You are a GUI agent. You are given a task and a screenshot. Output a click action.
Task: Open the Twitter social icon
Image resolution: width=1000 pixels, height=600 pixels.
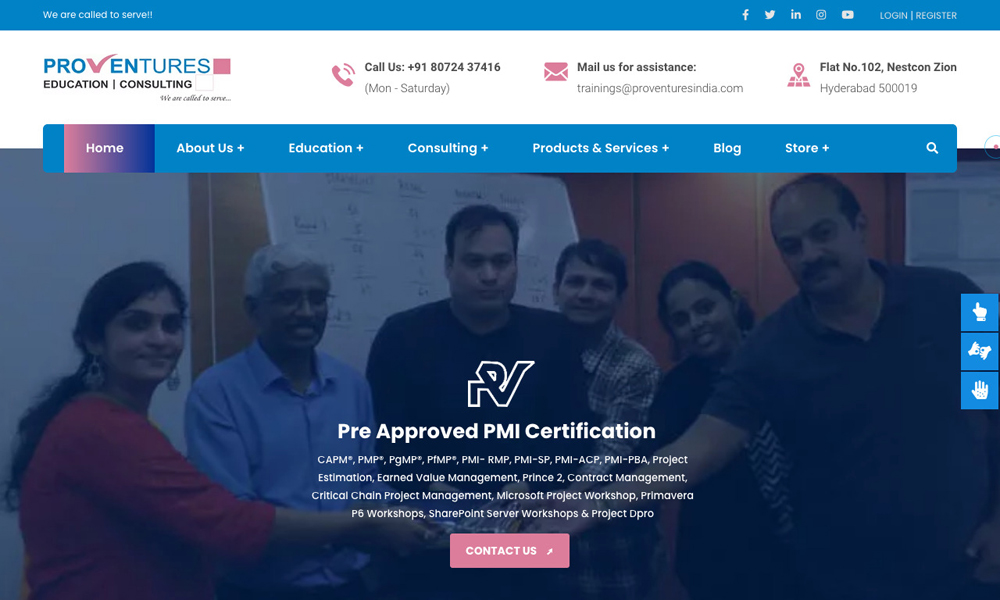pos(770,15)
